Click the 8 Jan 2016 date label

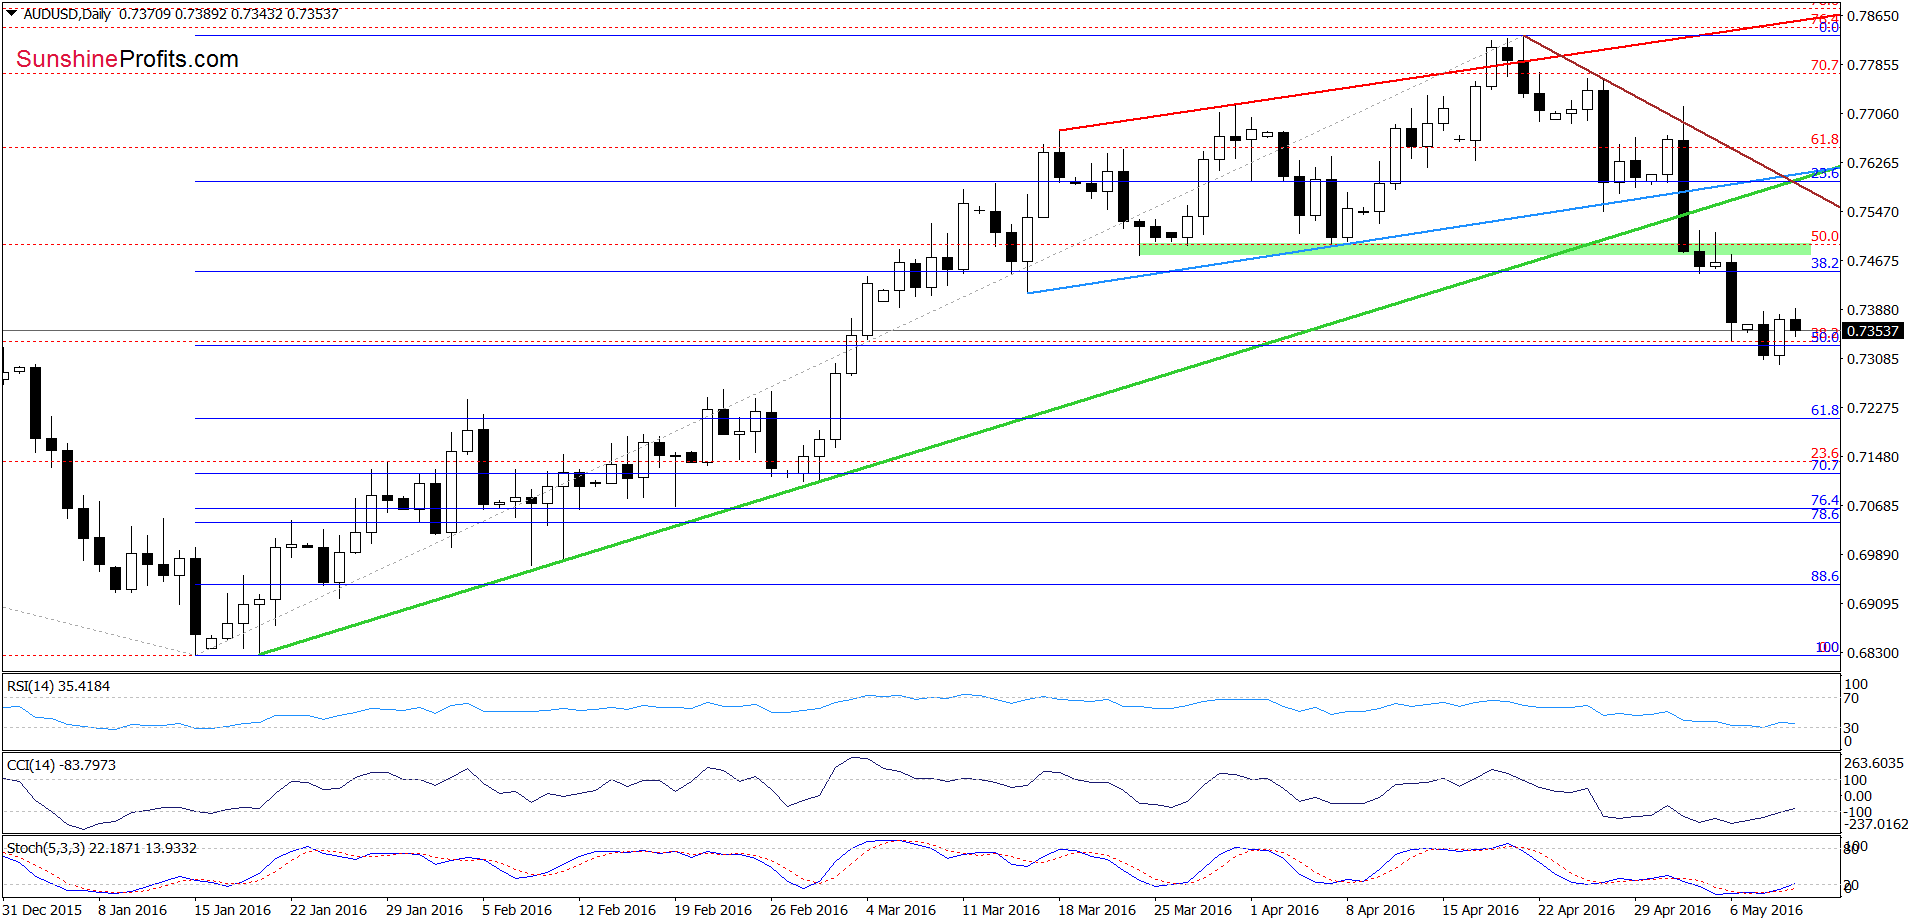tap(132, 910)
